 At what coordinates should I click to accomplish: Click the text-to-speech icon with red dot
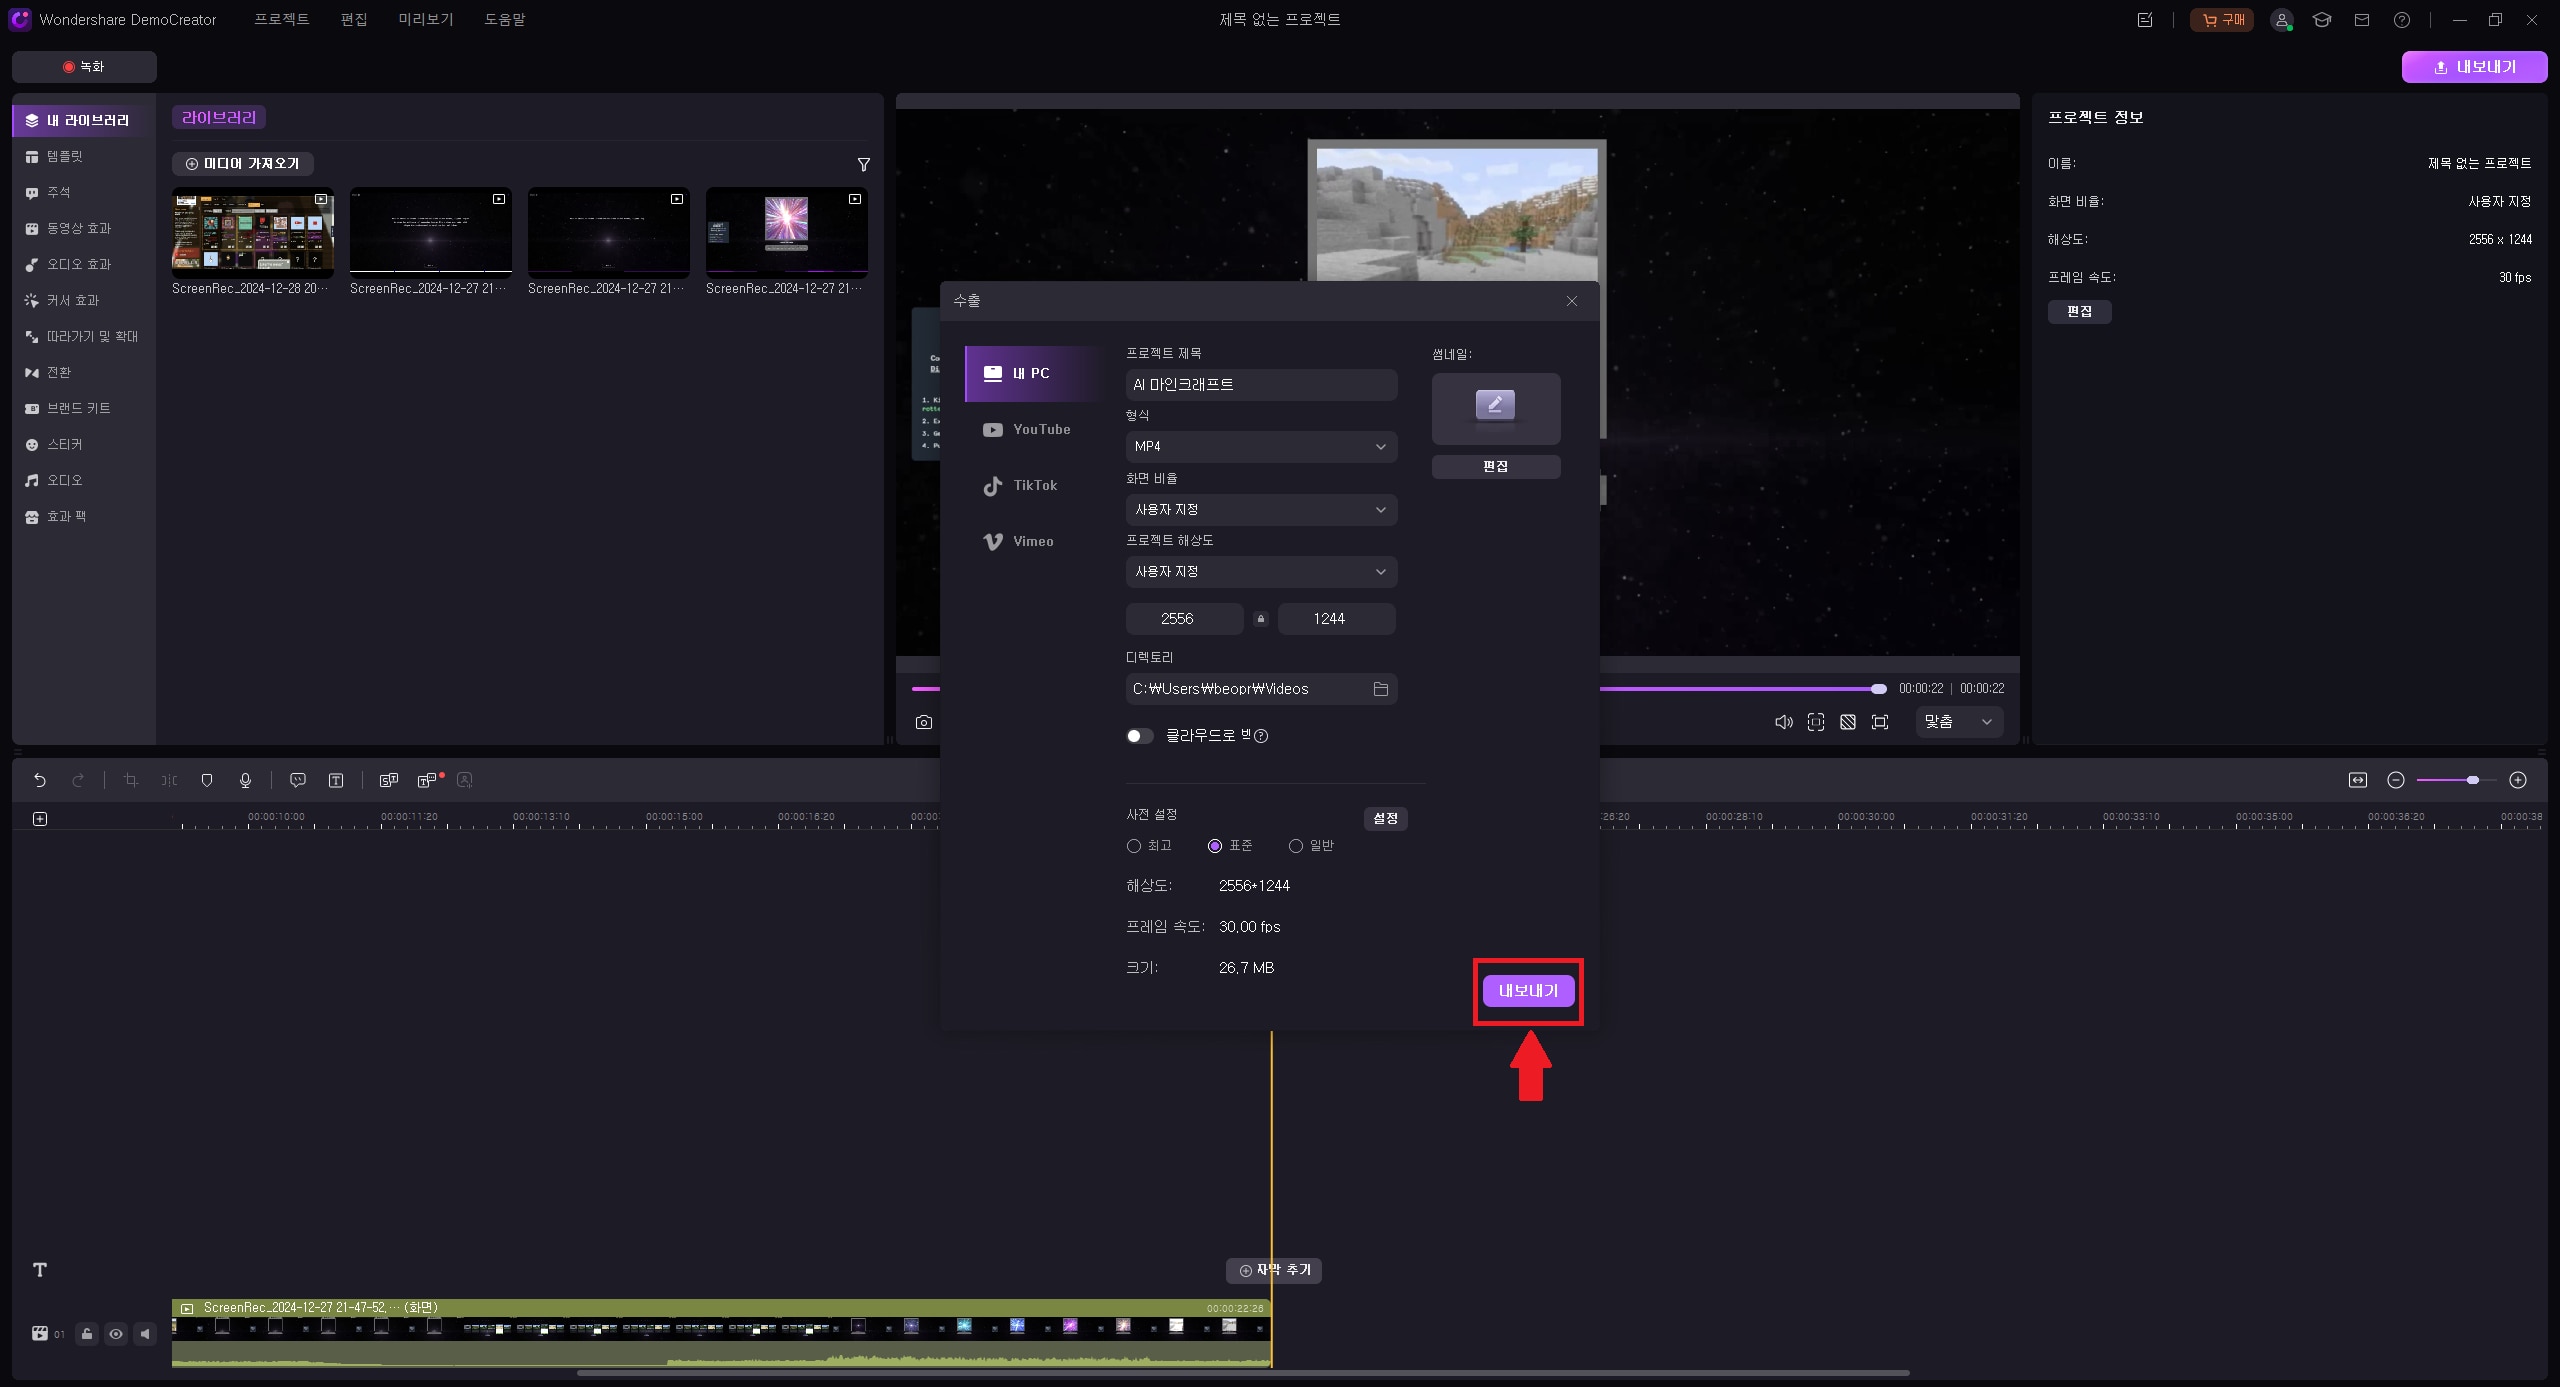[429, 780]
